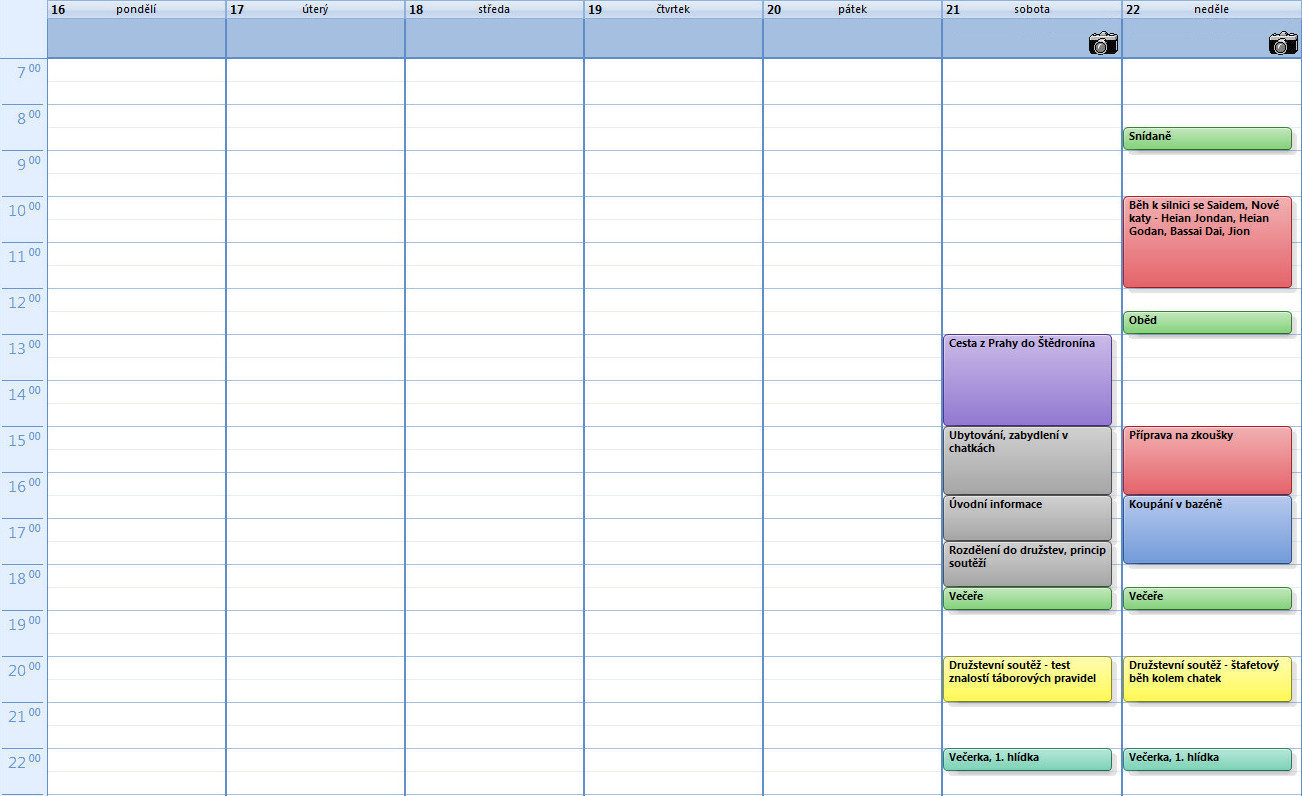The width and height of the screenshot is (1302, 796).
Task: Open Saturday's Večeře event
Action: (1027, 598)
